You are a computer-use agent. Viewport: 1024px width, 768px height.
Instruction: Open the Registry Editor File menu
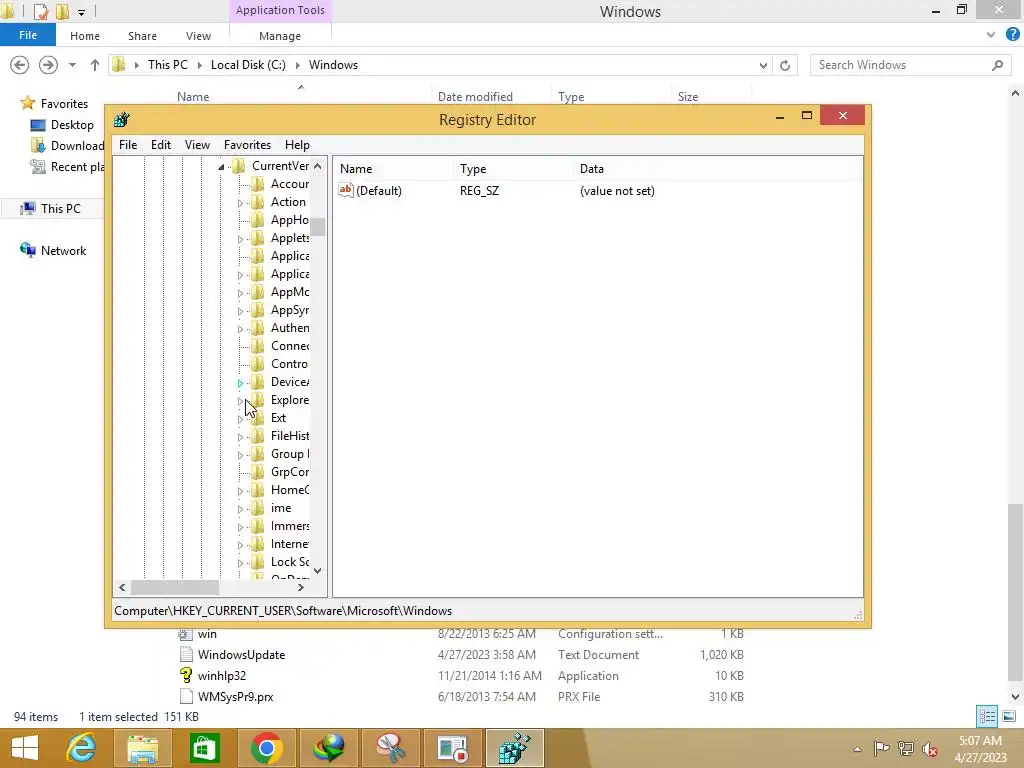coord(127,145)
